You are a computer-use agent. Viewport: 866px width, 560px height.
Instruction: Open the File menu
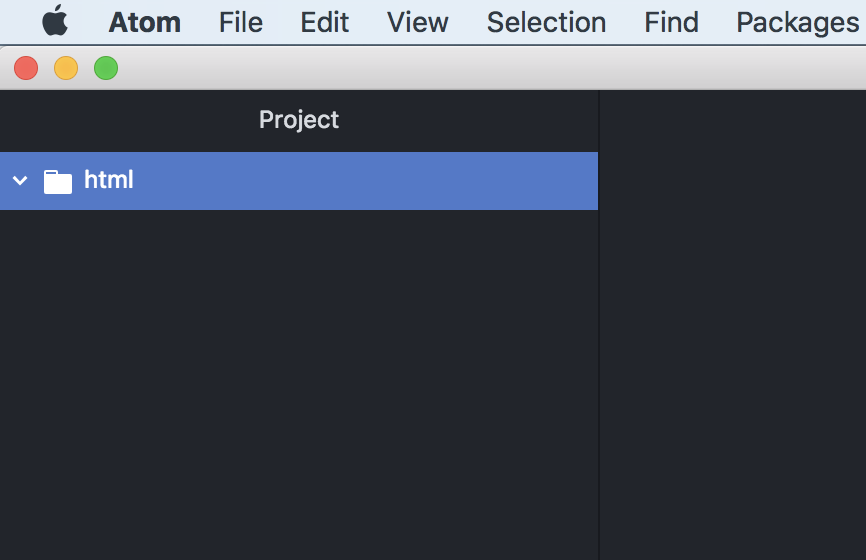point(241,22)
